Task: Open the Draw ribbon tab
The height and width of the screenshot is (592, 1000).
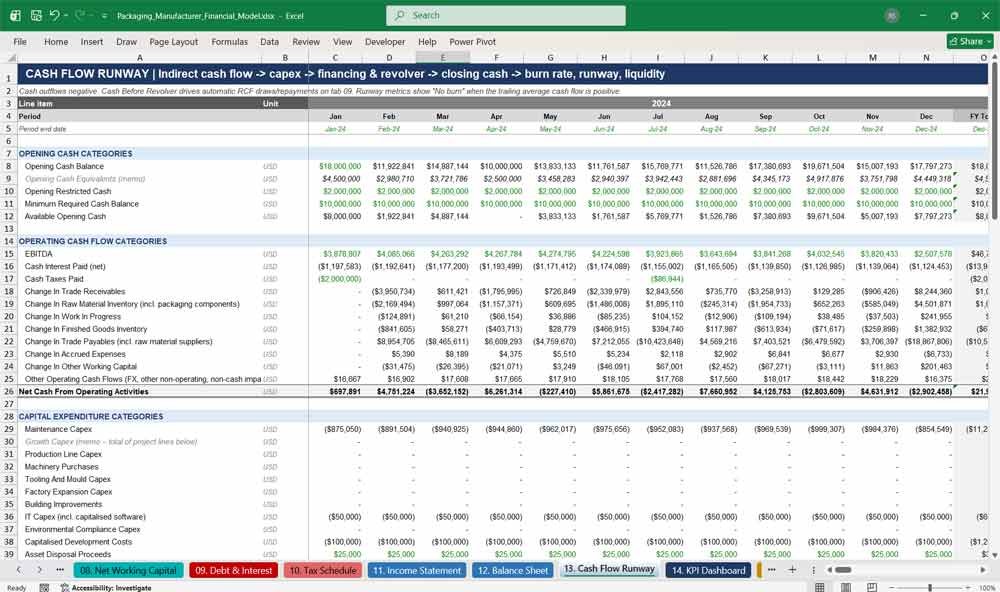Action: pos(126,41)
